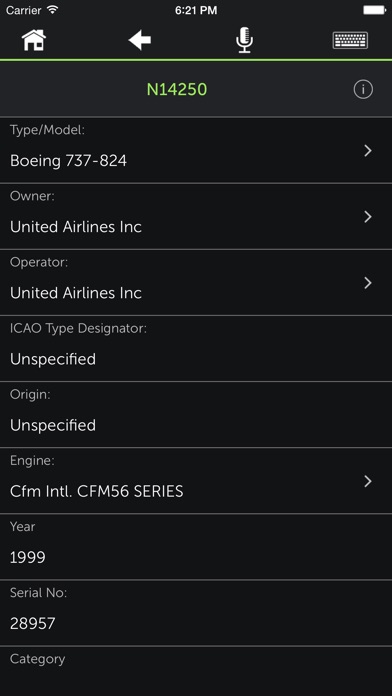392x696 pixels.
Task: Tap the battery indicator icon
Action: click(x=374, y=10)
